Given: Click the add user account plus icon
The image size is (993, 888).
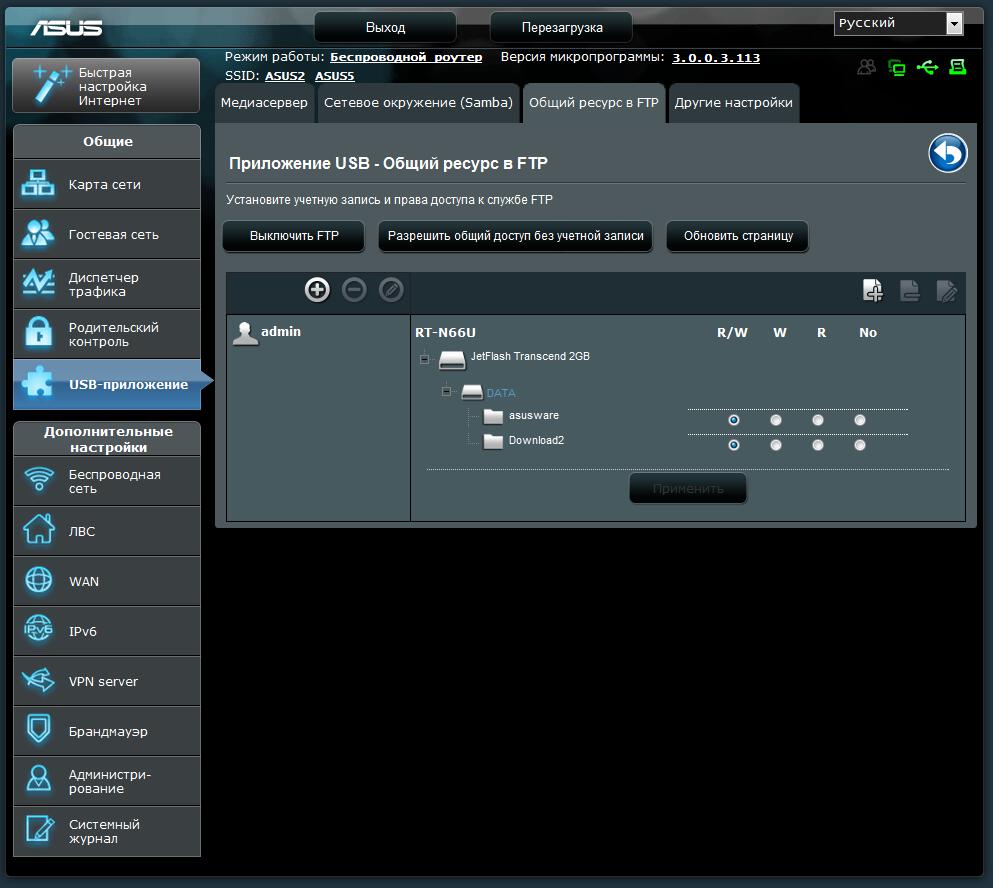Looking at the screenshot, I should [x=317, y=290].
